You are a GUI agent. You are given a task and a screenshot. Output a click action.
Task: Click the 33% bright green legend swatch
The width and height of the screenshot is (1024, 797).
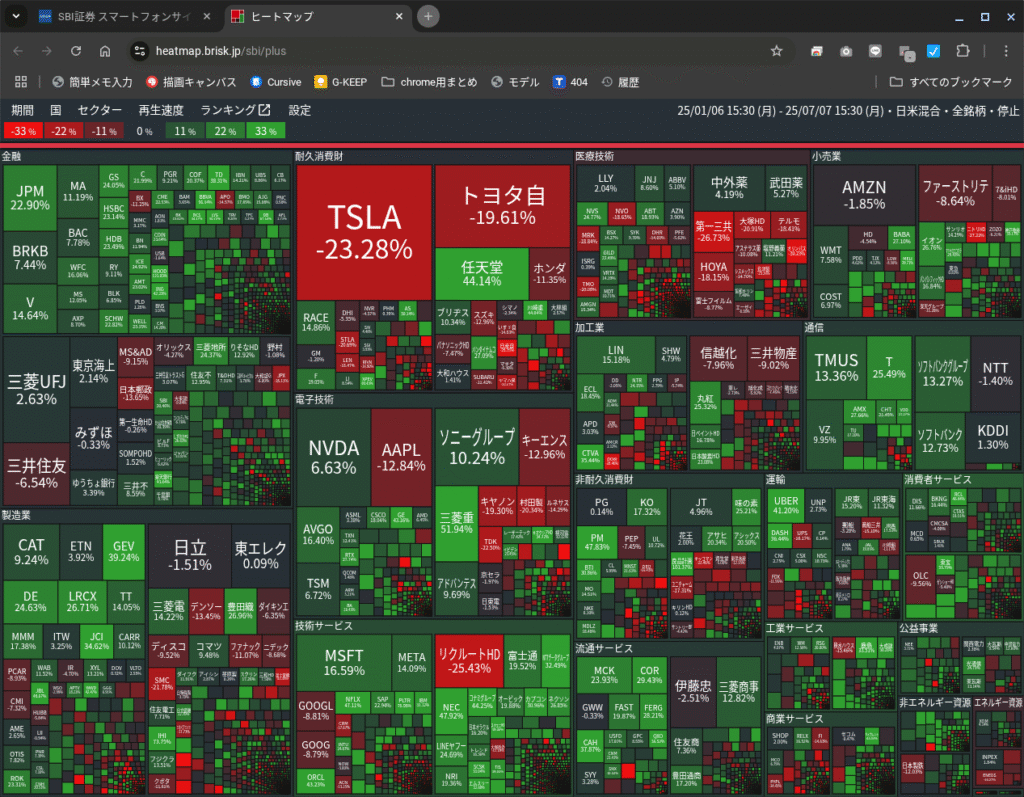point(266,131)
